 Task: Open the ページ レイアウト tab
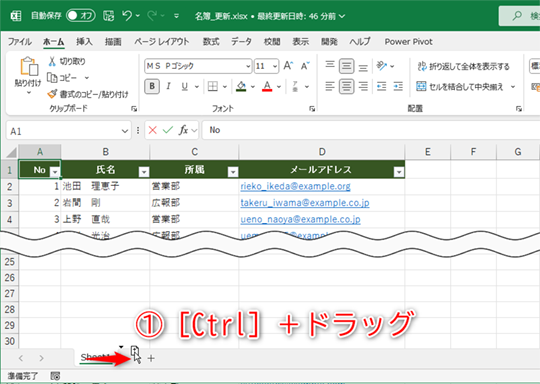pos(162,42)
